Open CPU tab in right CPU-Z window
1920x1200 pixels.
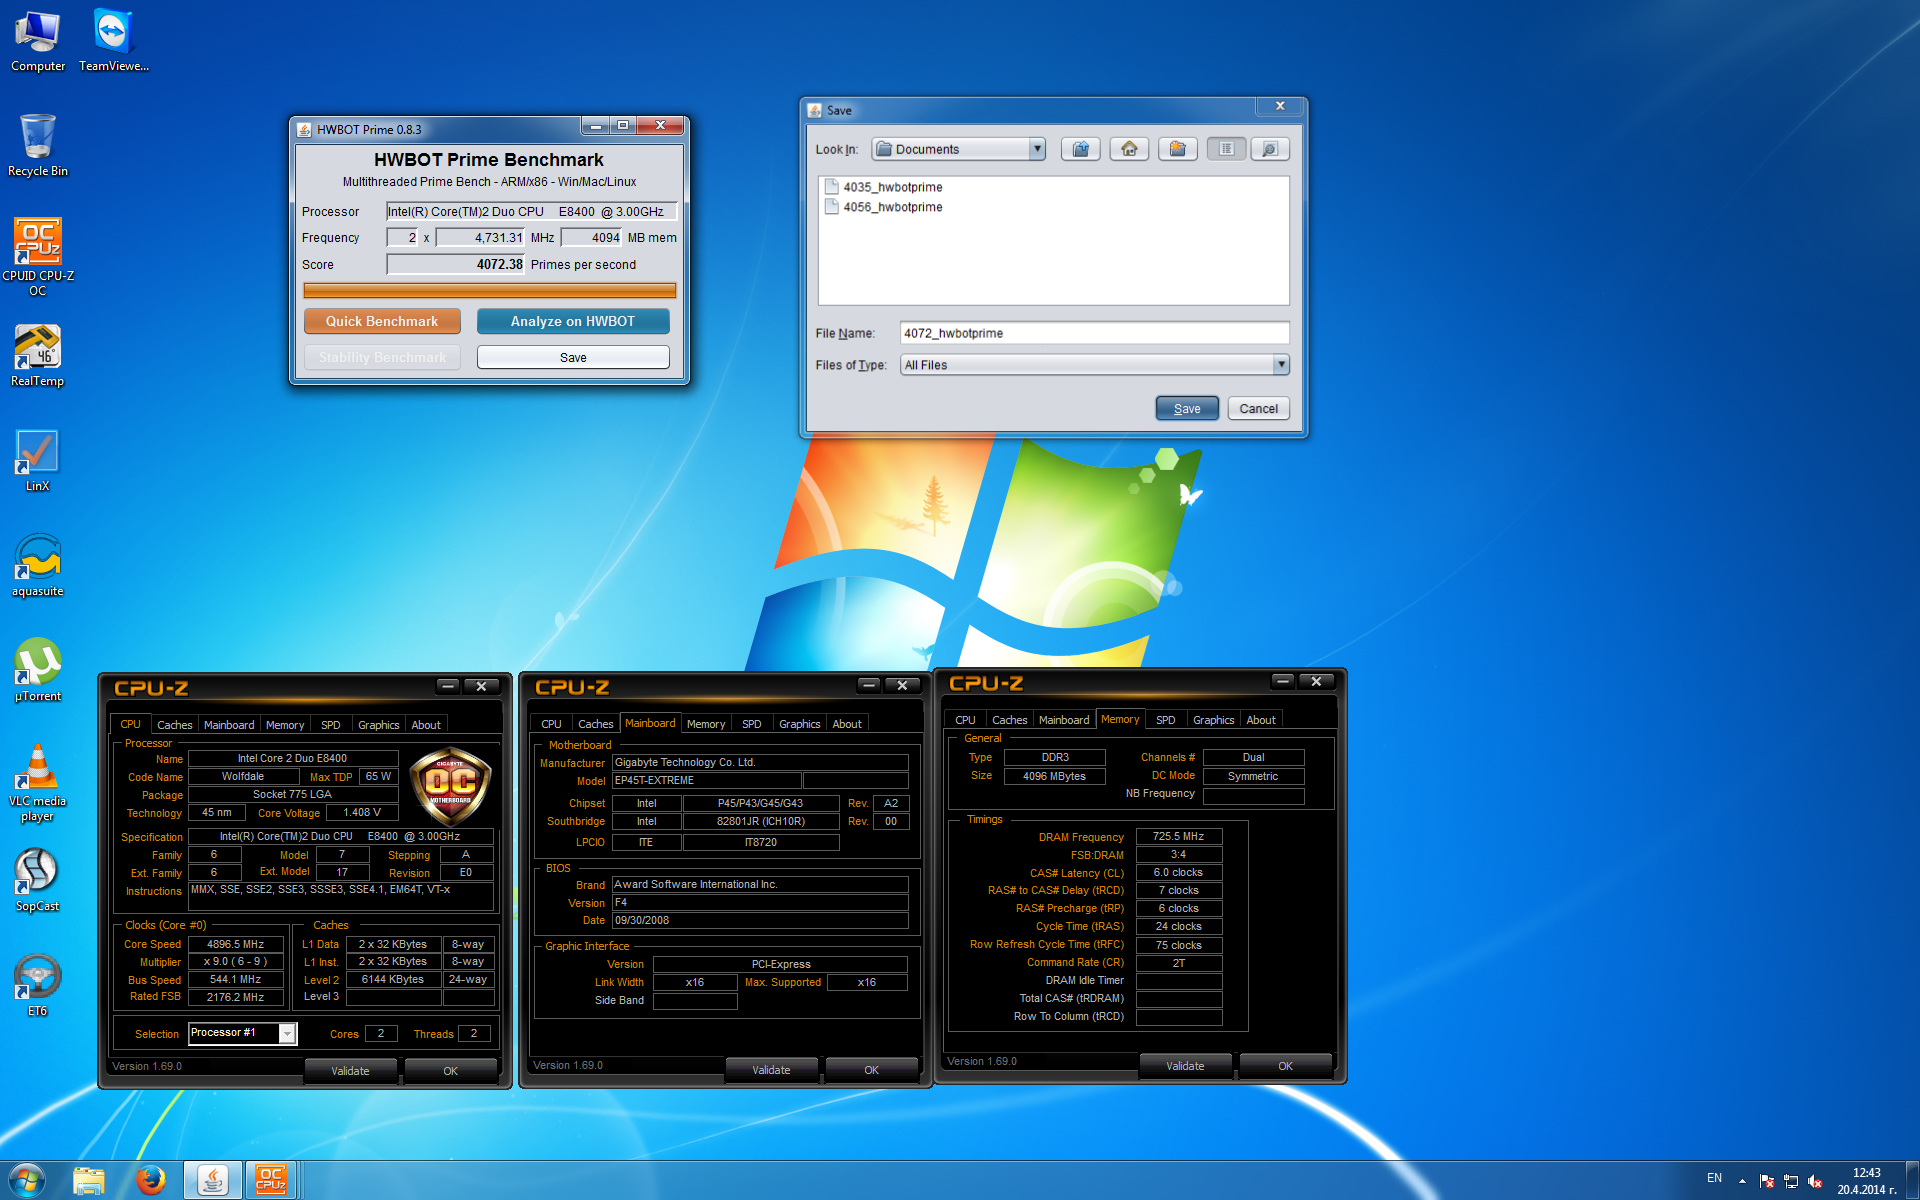point(965,720)
